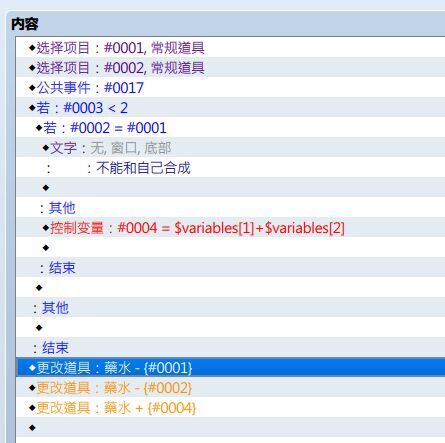The image size is (445, 443).
Task: Click the empty command line below the 文字 message
Action: 230,187
